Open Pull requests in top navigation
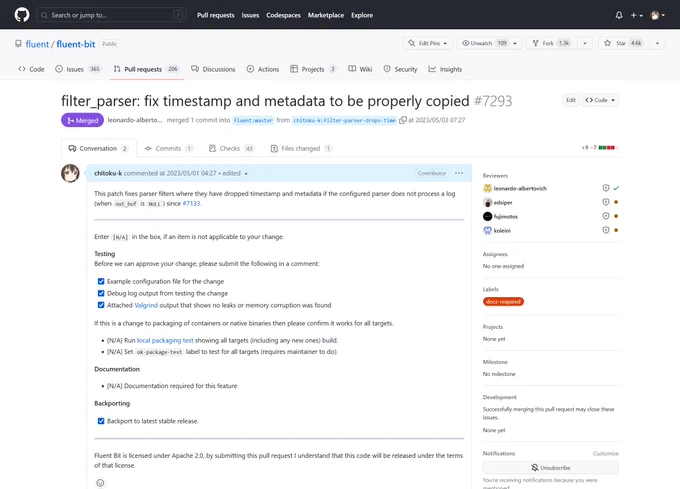Viewport: 680px width, 489px height. [x=216, y=15]
